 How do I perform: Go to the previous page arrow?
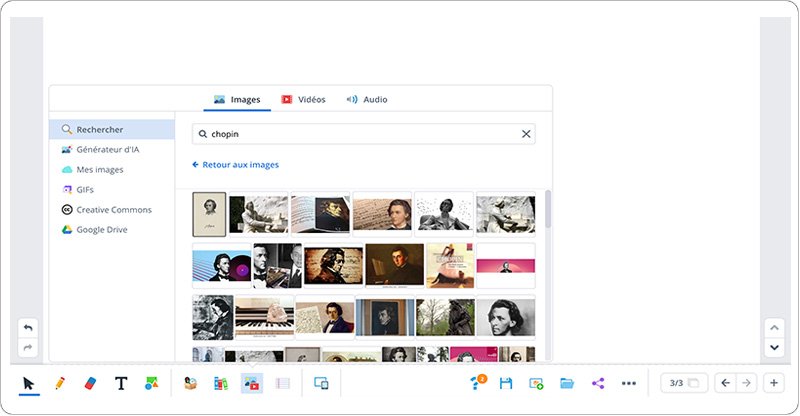726,383
